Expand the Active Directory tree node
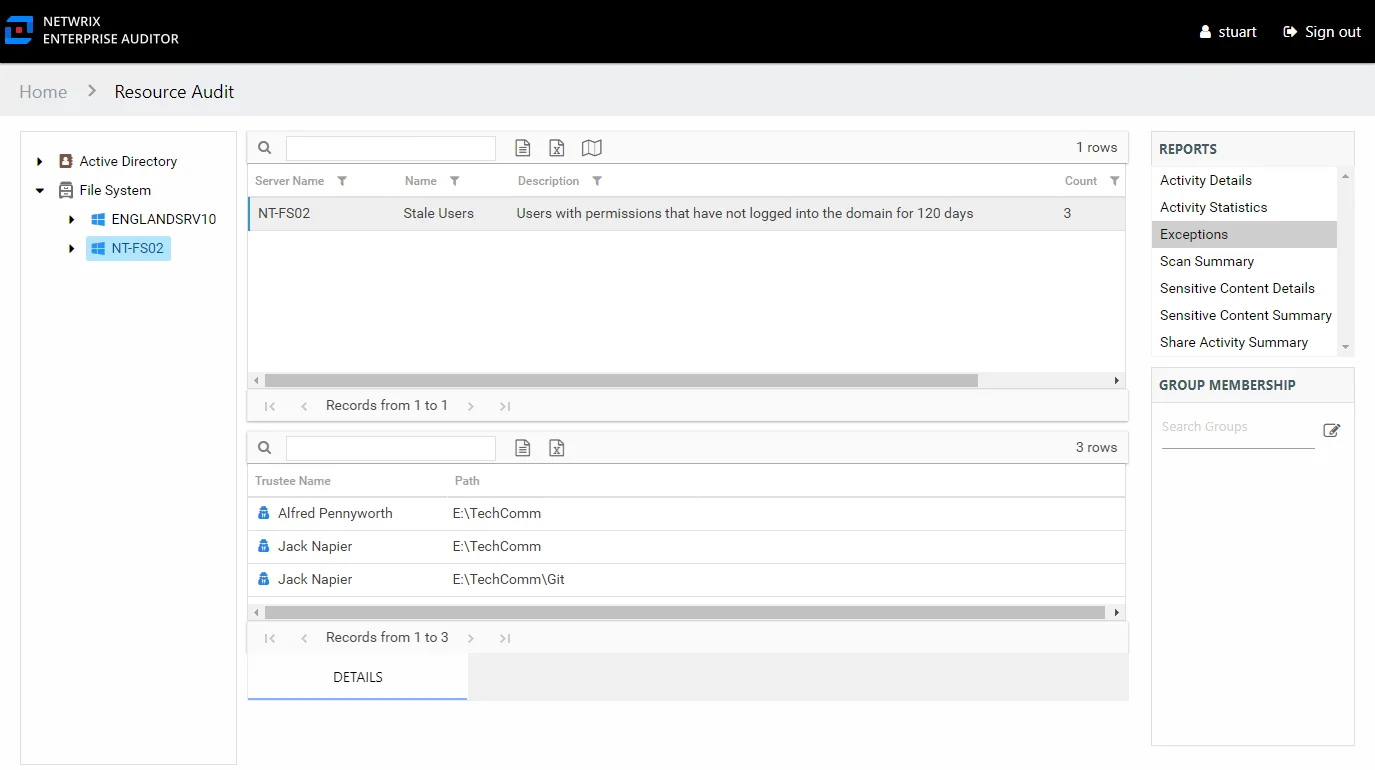Viewport: 1375px width, 770px height. click(x=40, y=161)
